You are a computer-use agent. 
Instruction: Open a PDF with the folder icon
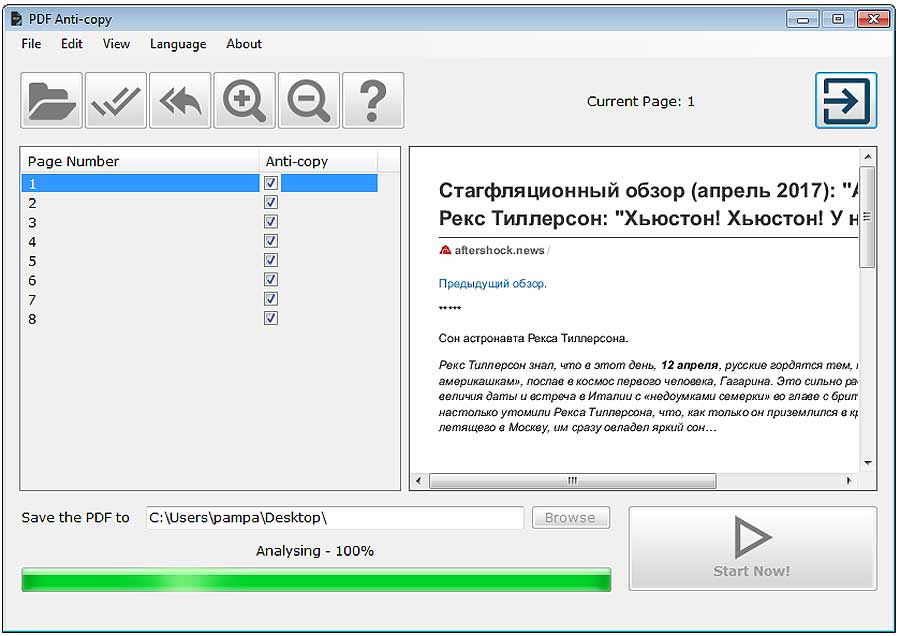click(x=52, y=100)
